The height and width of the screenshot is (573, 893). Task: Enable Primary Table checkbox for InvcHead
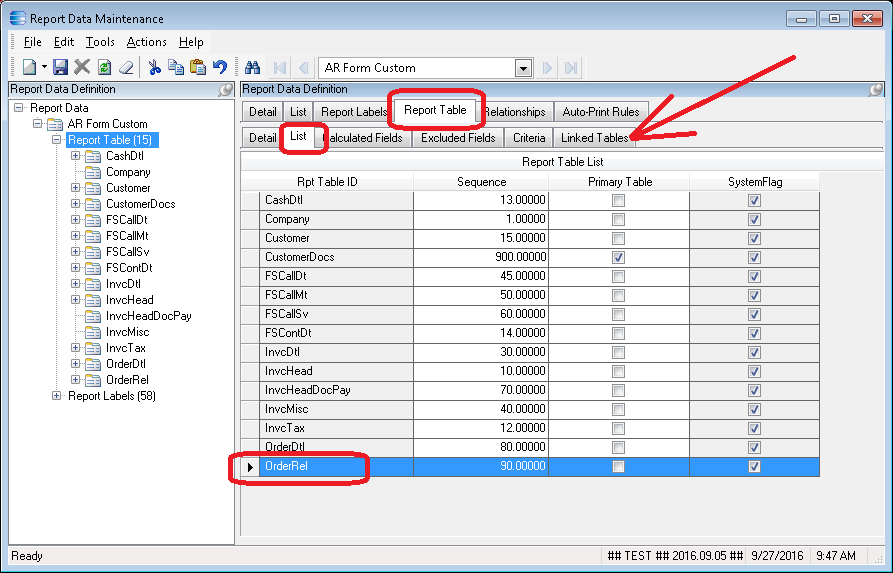click(x=619, y=371)
